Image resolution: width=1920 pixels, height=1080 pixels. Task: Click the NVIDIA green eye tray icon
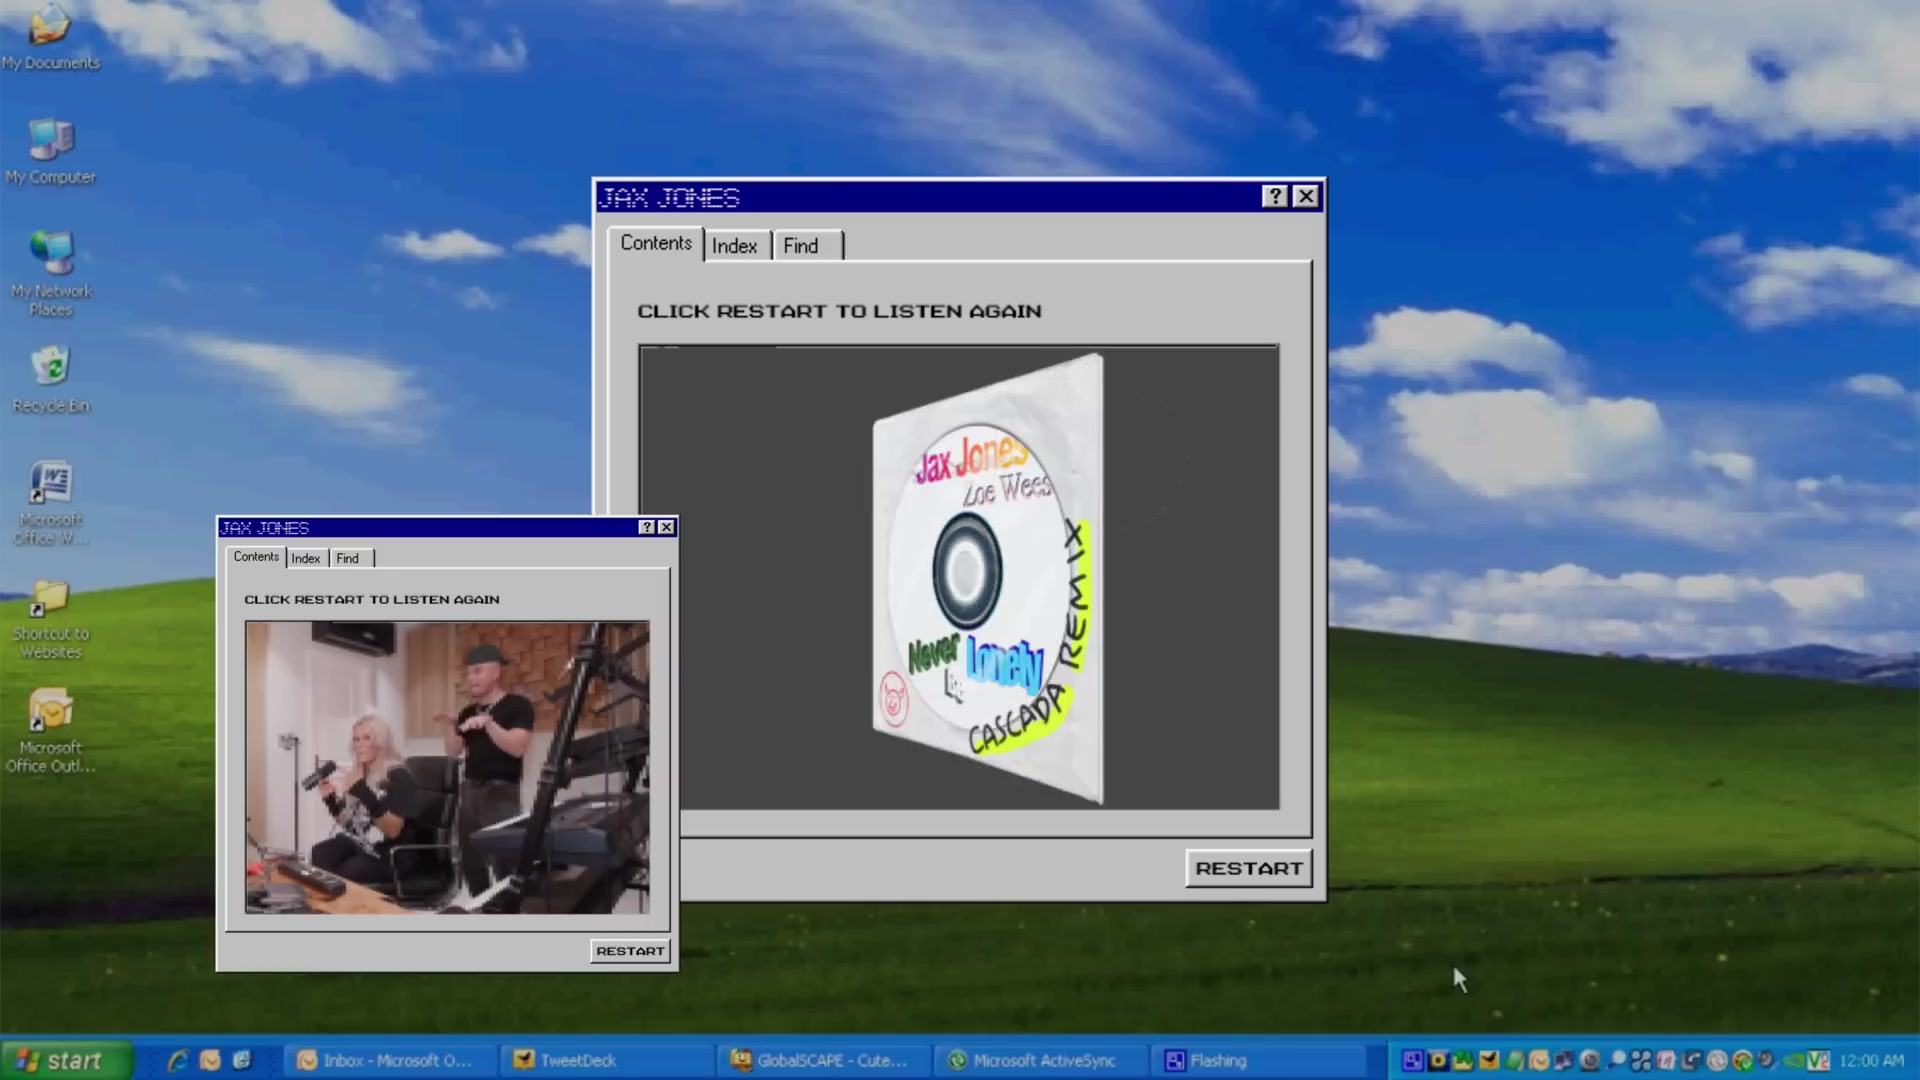[x=1792, y=1060]
